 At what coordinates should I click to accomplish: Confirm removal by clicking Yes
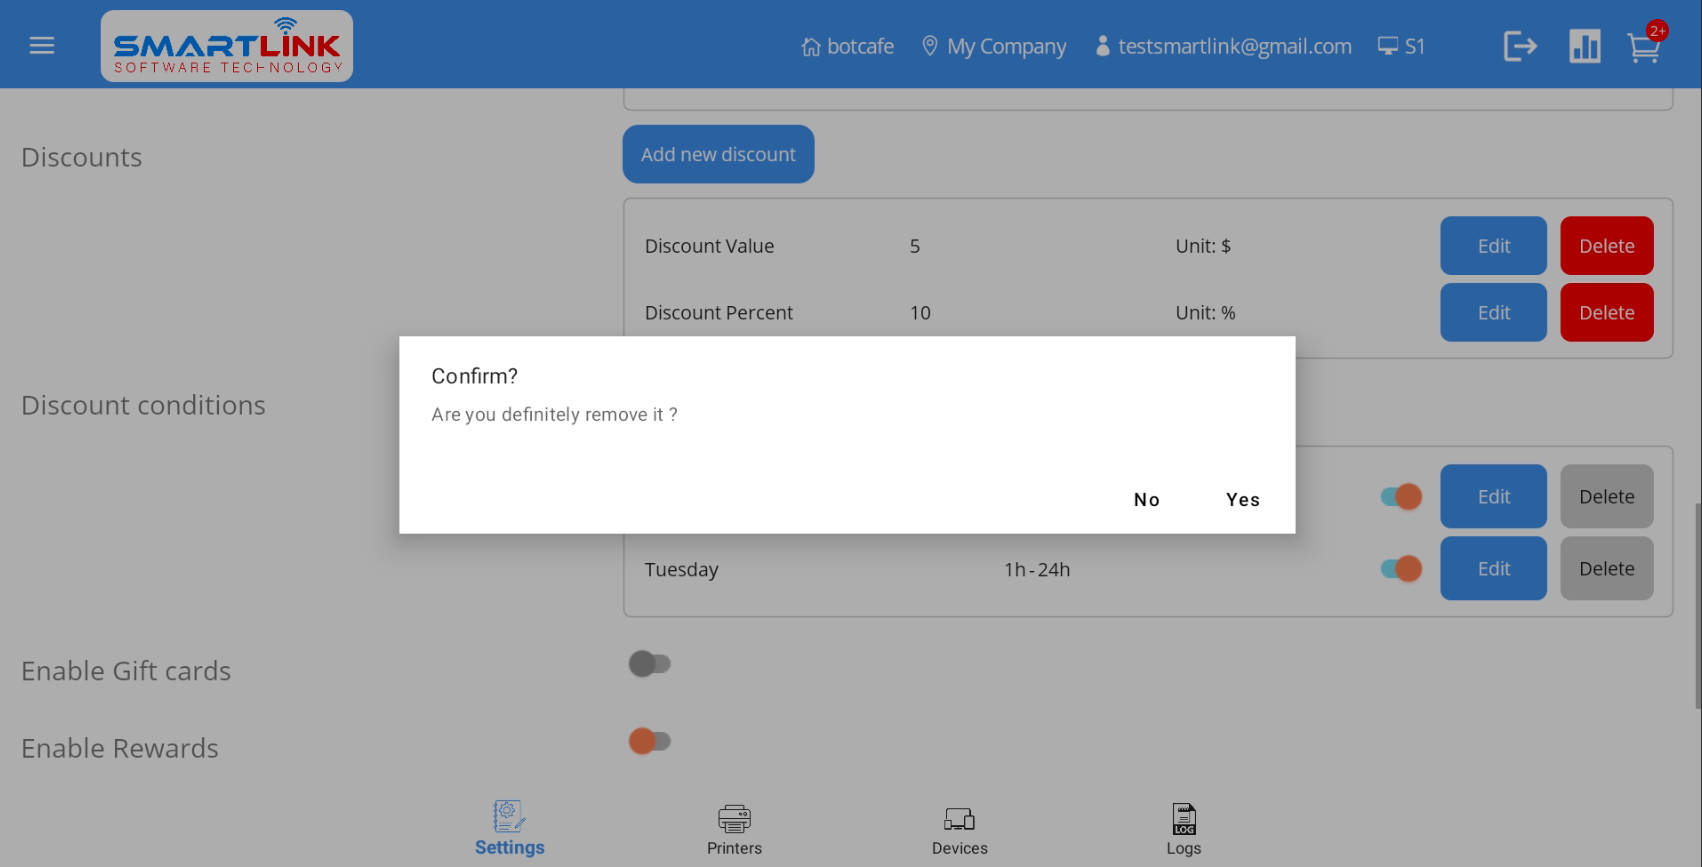(x=1242, y=500)
